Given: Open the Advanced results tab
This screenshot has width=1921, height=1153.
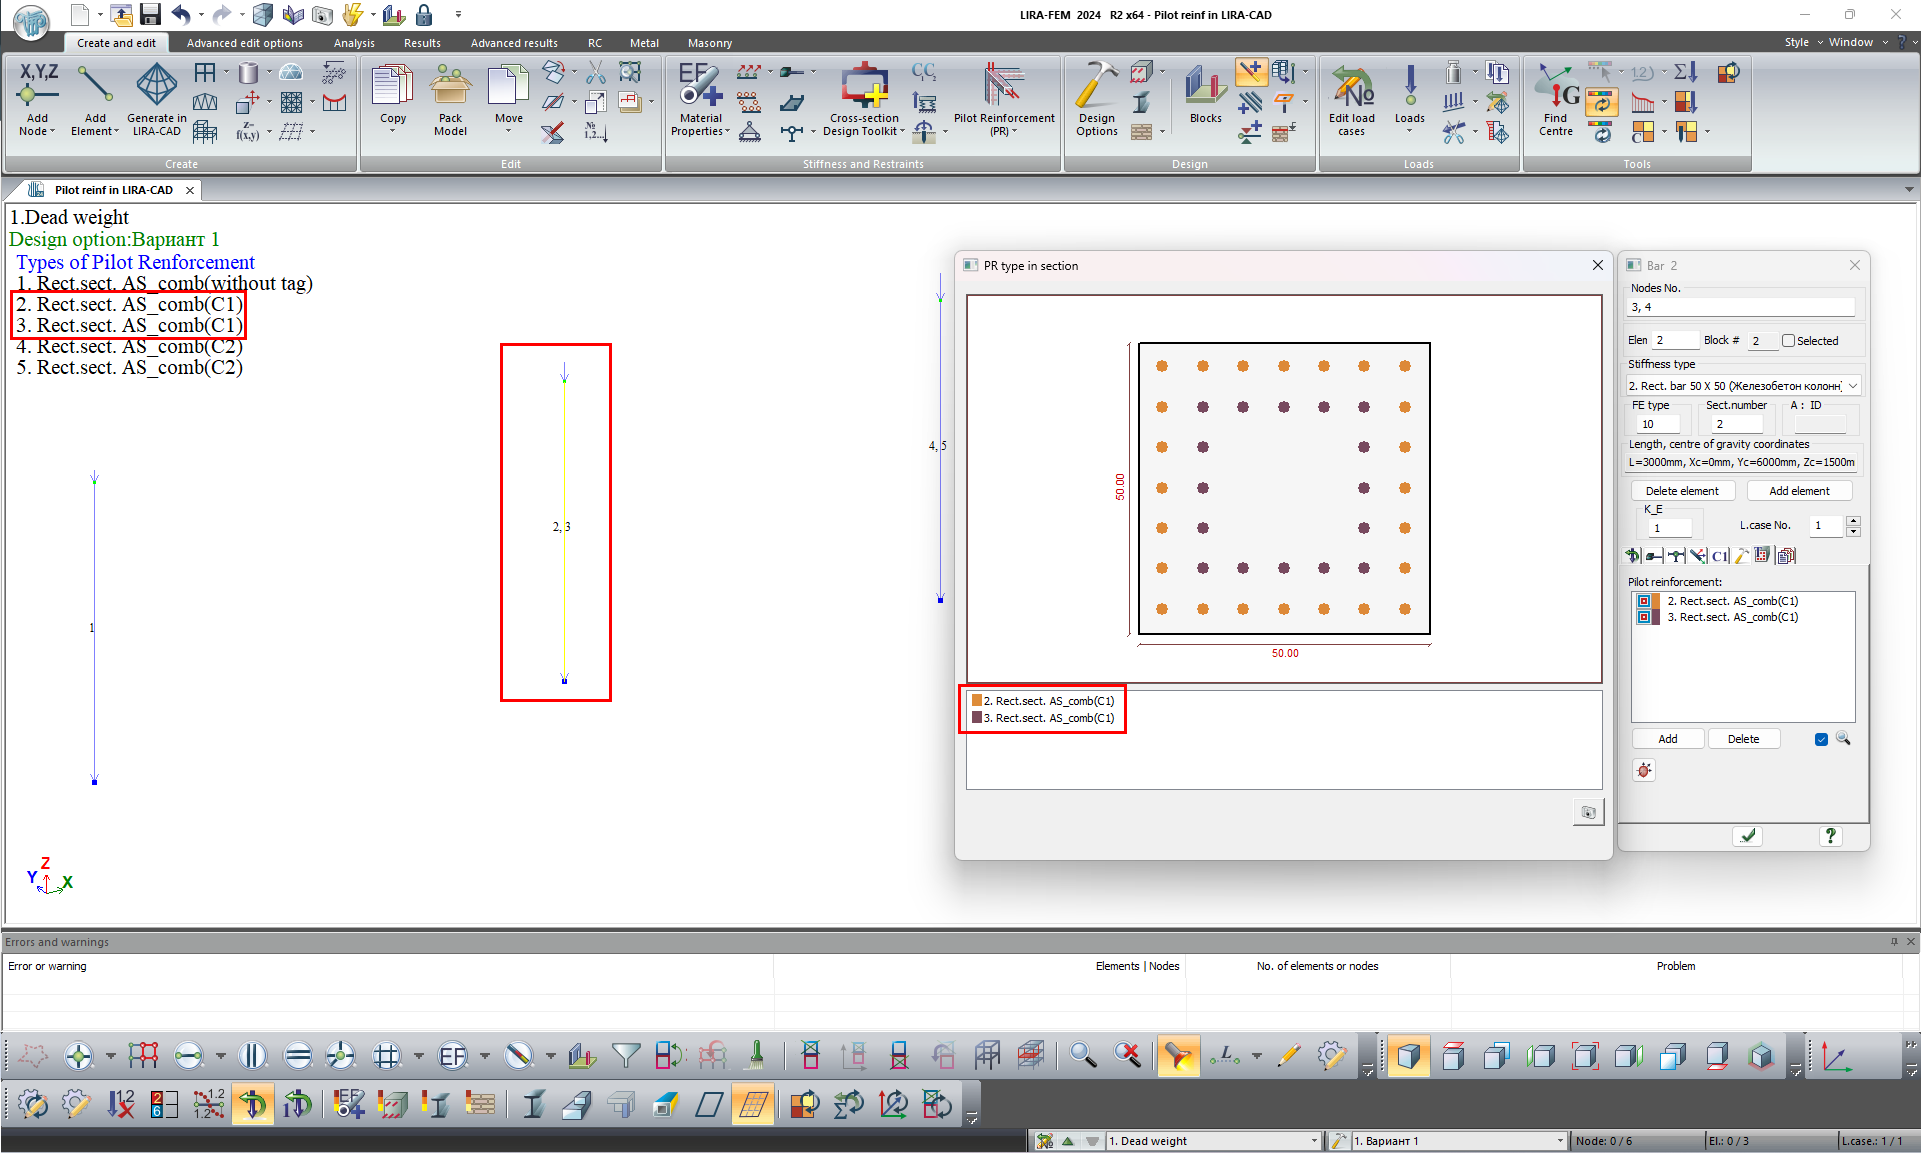Looking at the screenshot, I should coord(514,43).
